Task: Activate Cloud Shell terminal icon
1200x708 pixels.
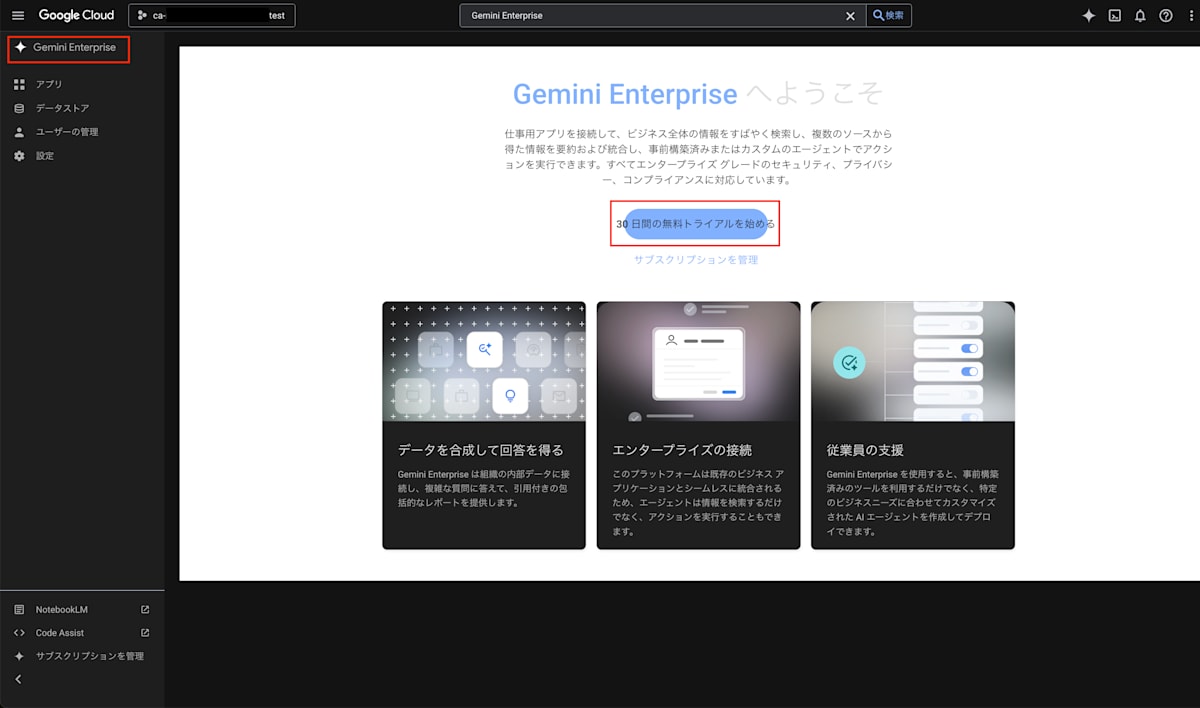Action: click(x=1115, y=15)
